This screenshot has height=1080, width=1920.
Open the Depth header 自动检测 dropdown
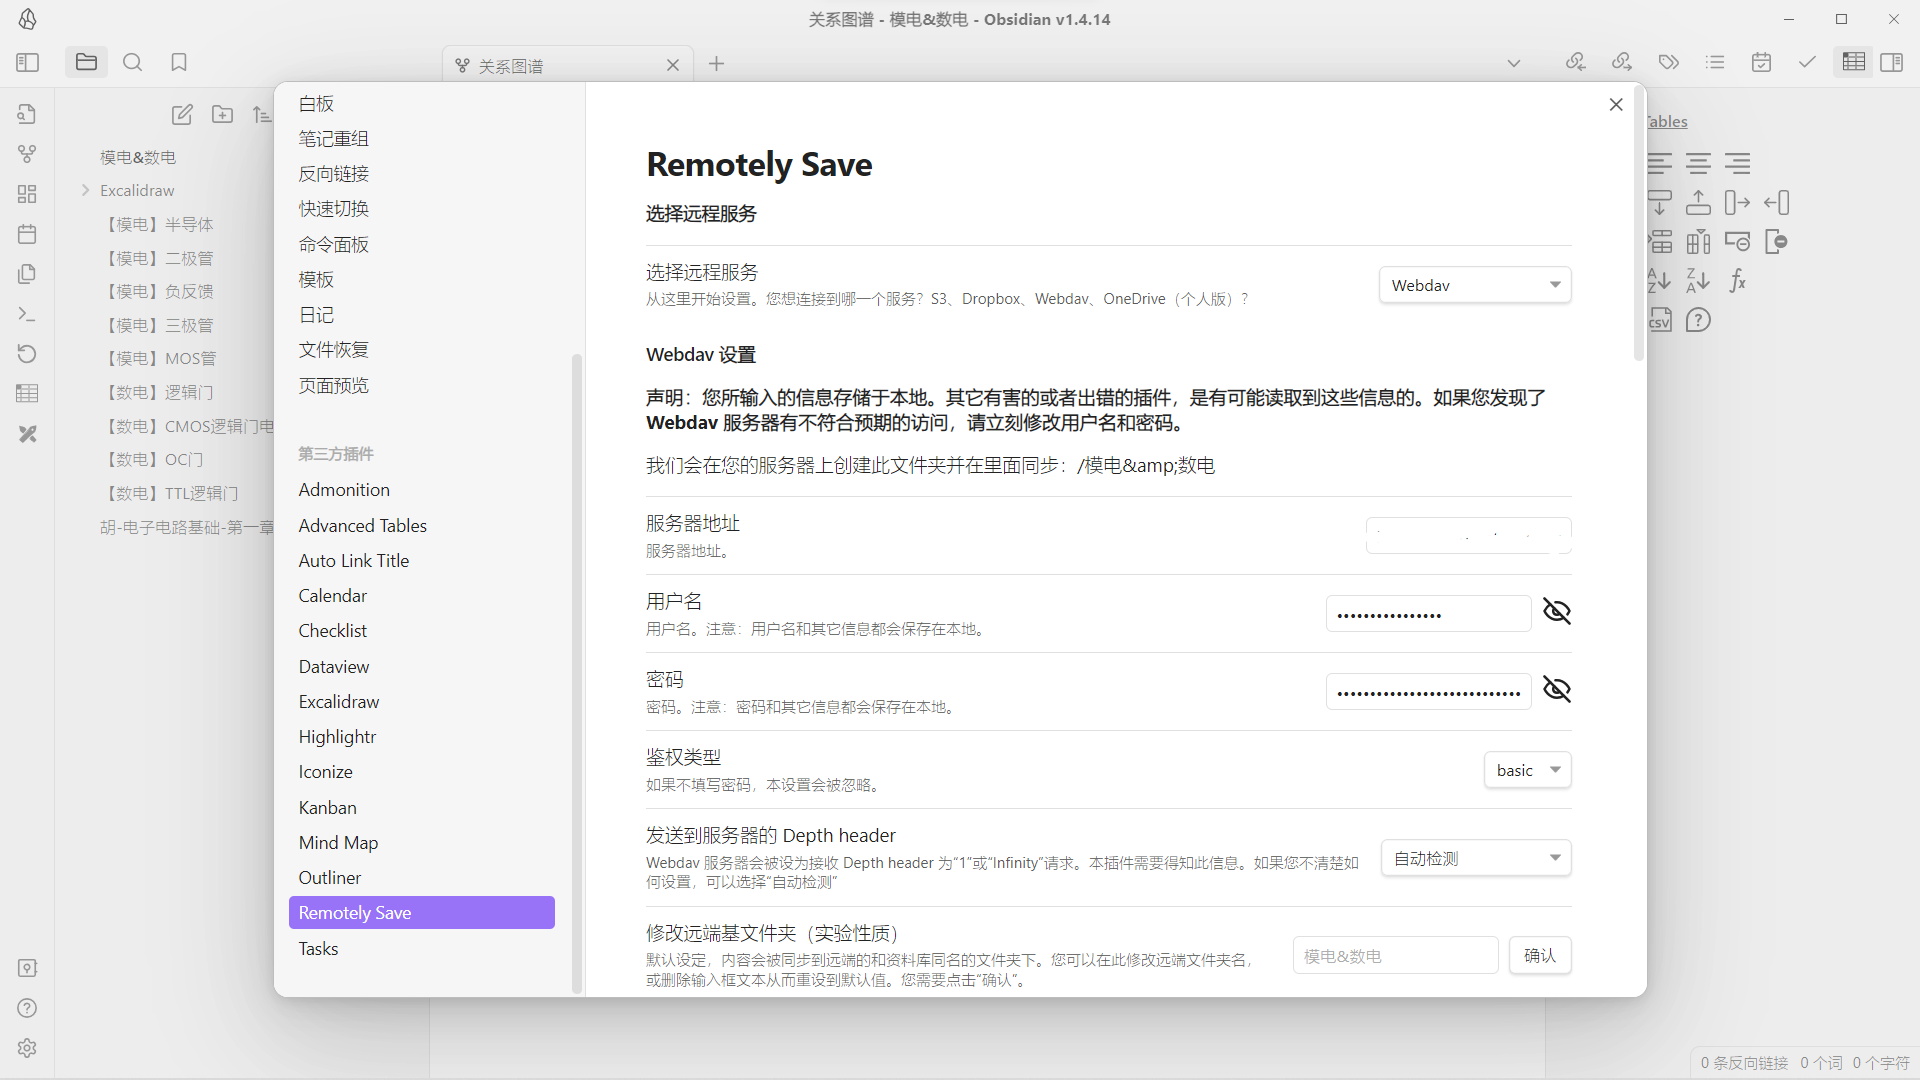(1476, 858)
